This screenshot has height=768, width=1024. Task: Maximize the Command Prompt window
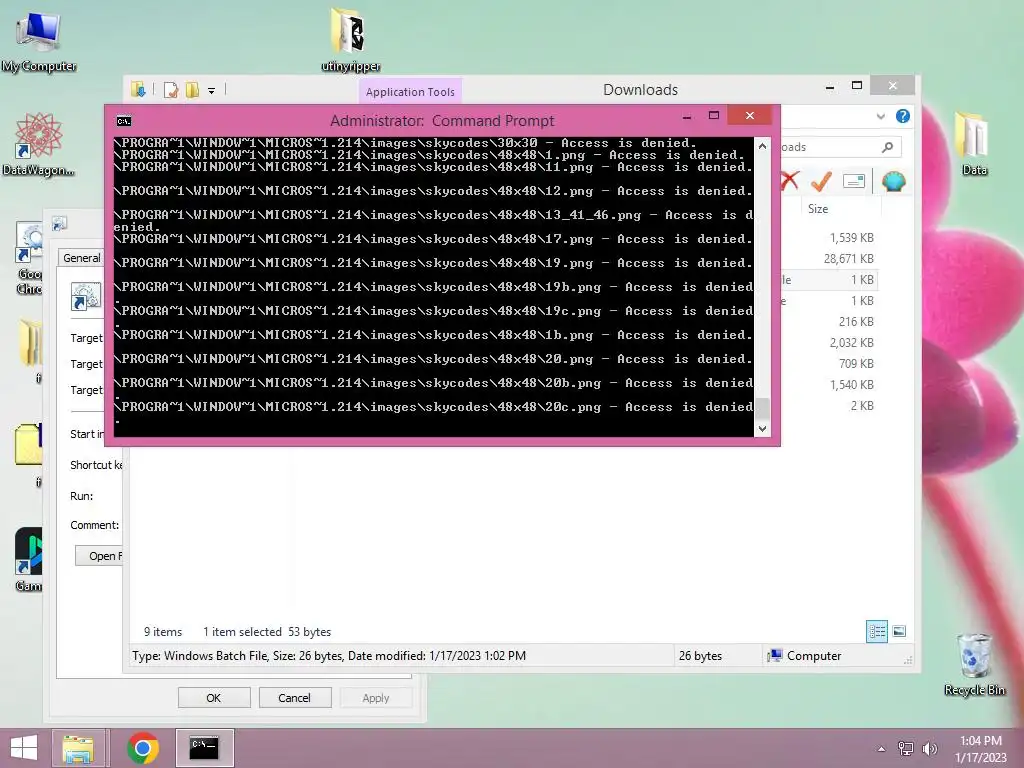point(714,116)
